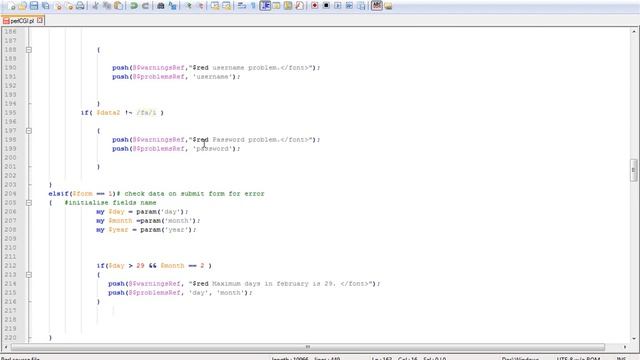Viewport: 640px width, 360px height.
Task: Click the 'check date on submit form' comment
Action: (x=191, y=193)
